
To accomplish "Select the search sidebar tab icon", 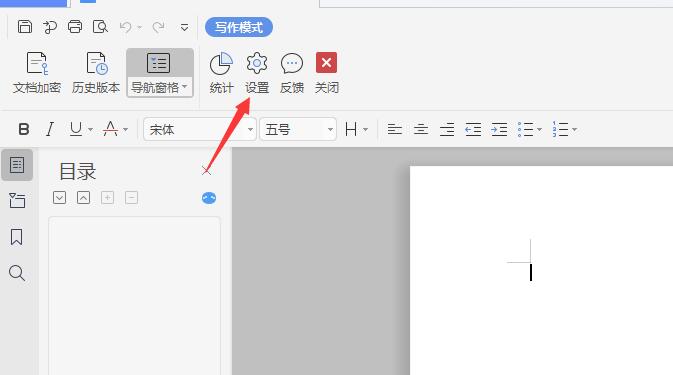I will (x=17, y=273).
